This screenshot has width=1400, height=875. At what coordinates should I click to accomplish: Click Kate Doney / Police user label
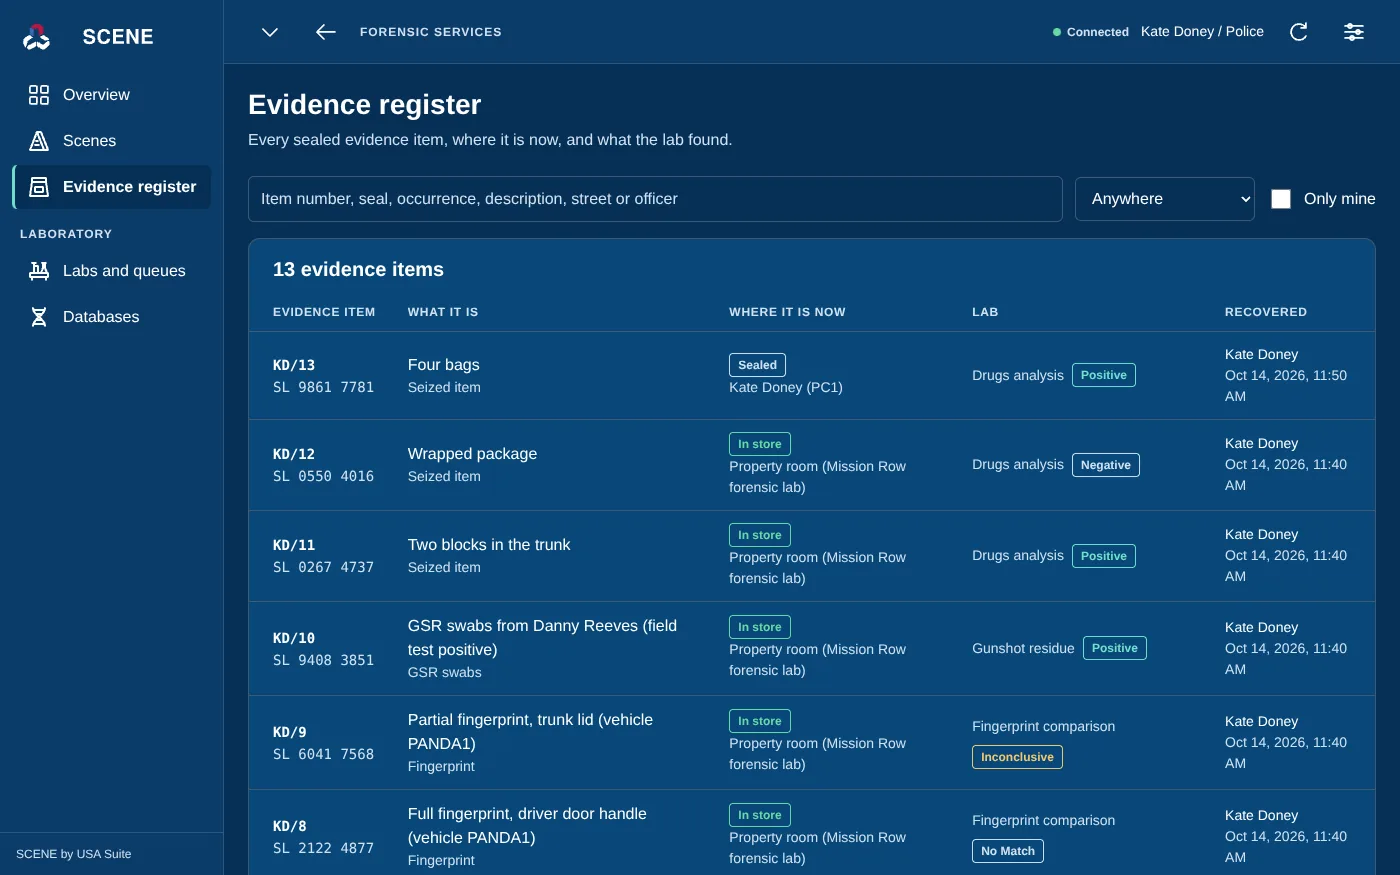tap(1202, 32)
